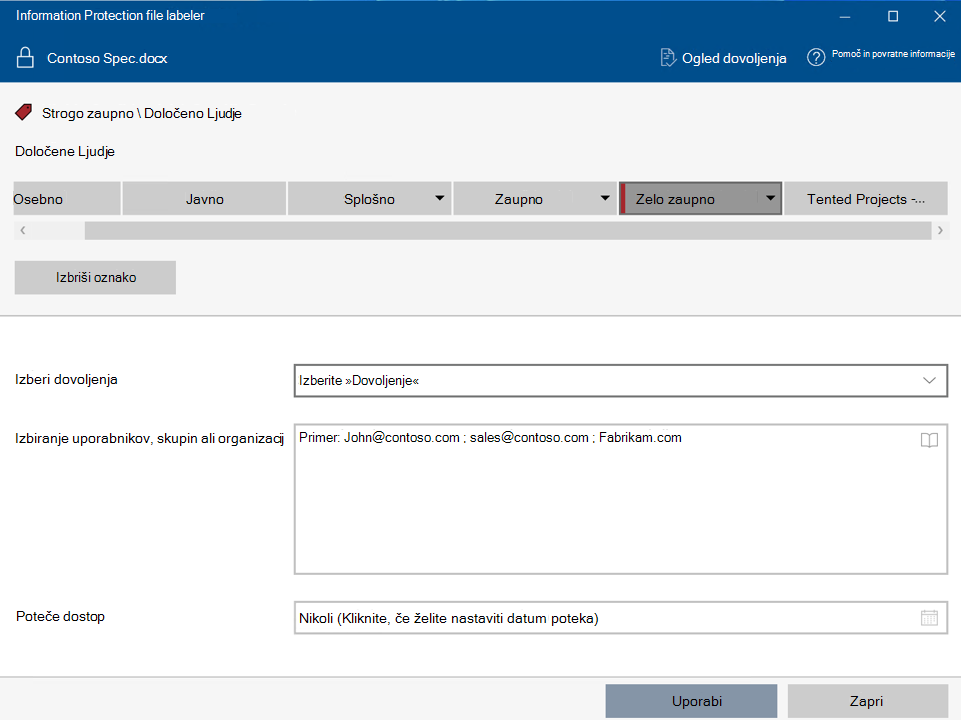Open the calendar icon in Poteče dostop field
The width and height of the screenshot is (961, 720).
[x=929, y=618]
